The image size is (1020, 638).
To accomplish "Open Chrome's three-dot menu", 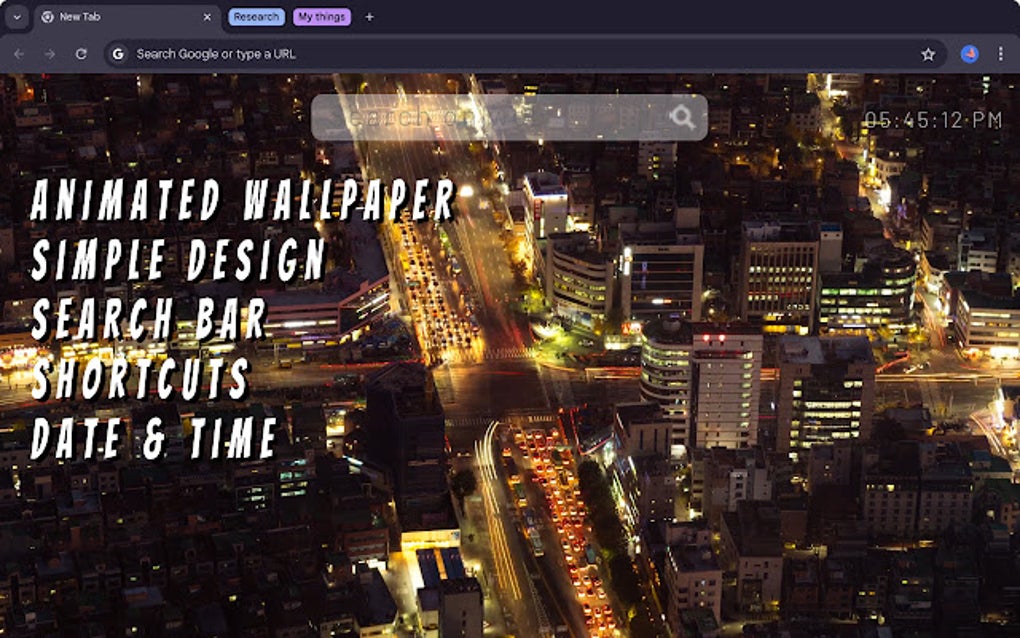I will click(999, 53).
